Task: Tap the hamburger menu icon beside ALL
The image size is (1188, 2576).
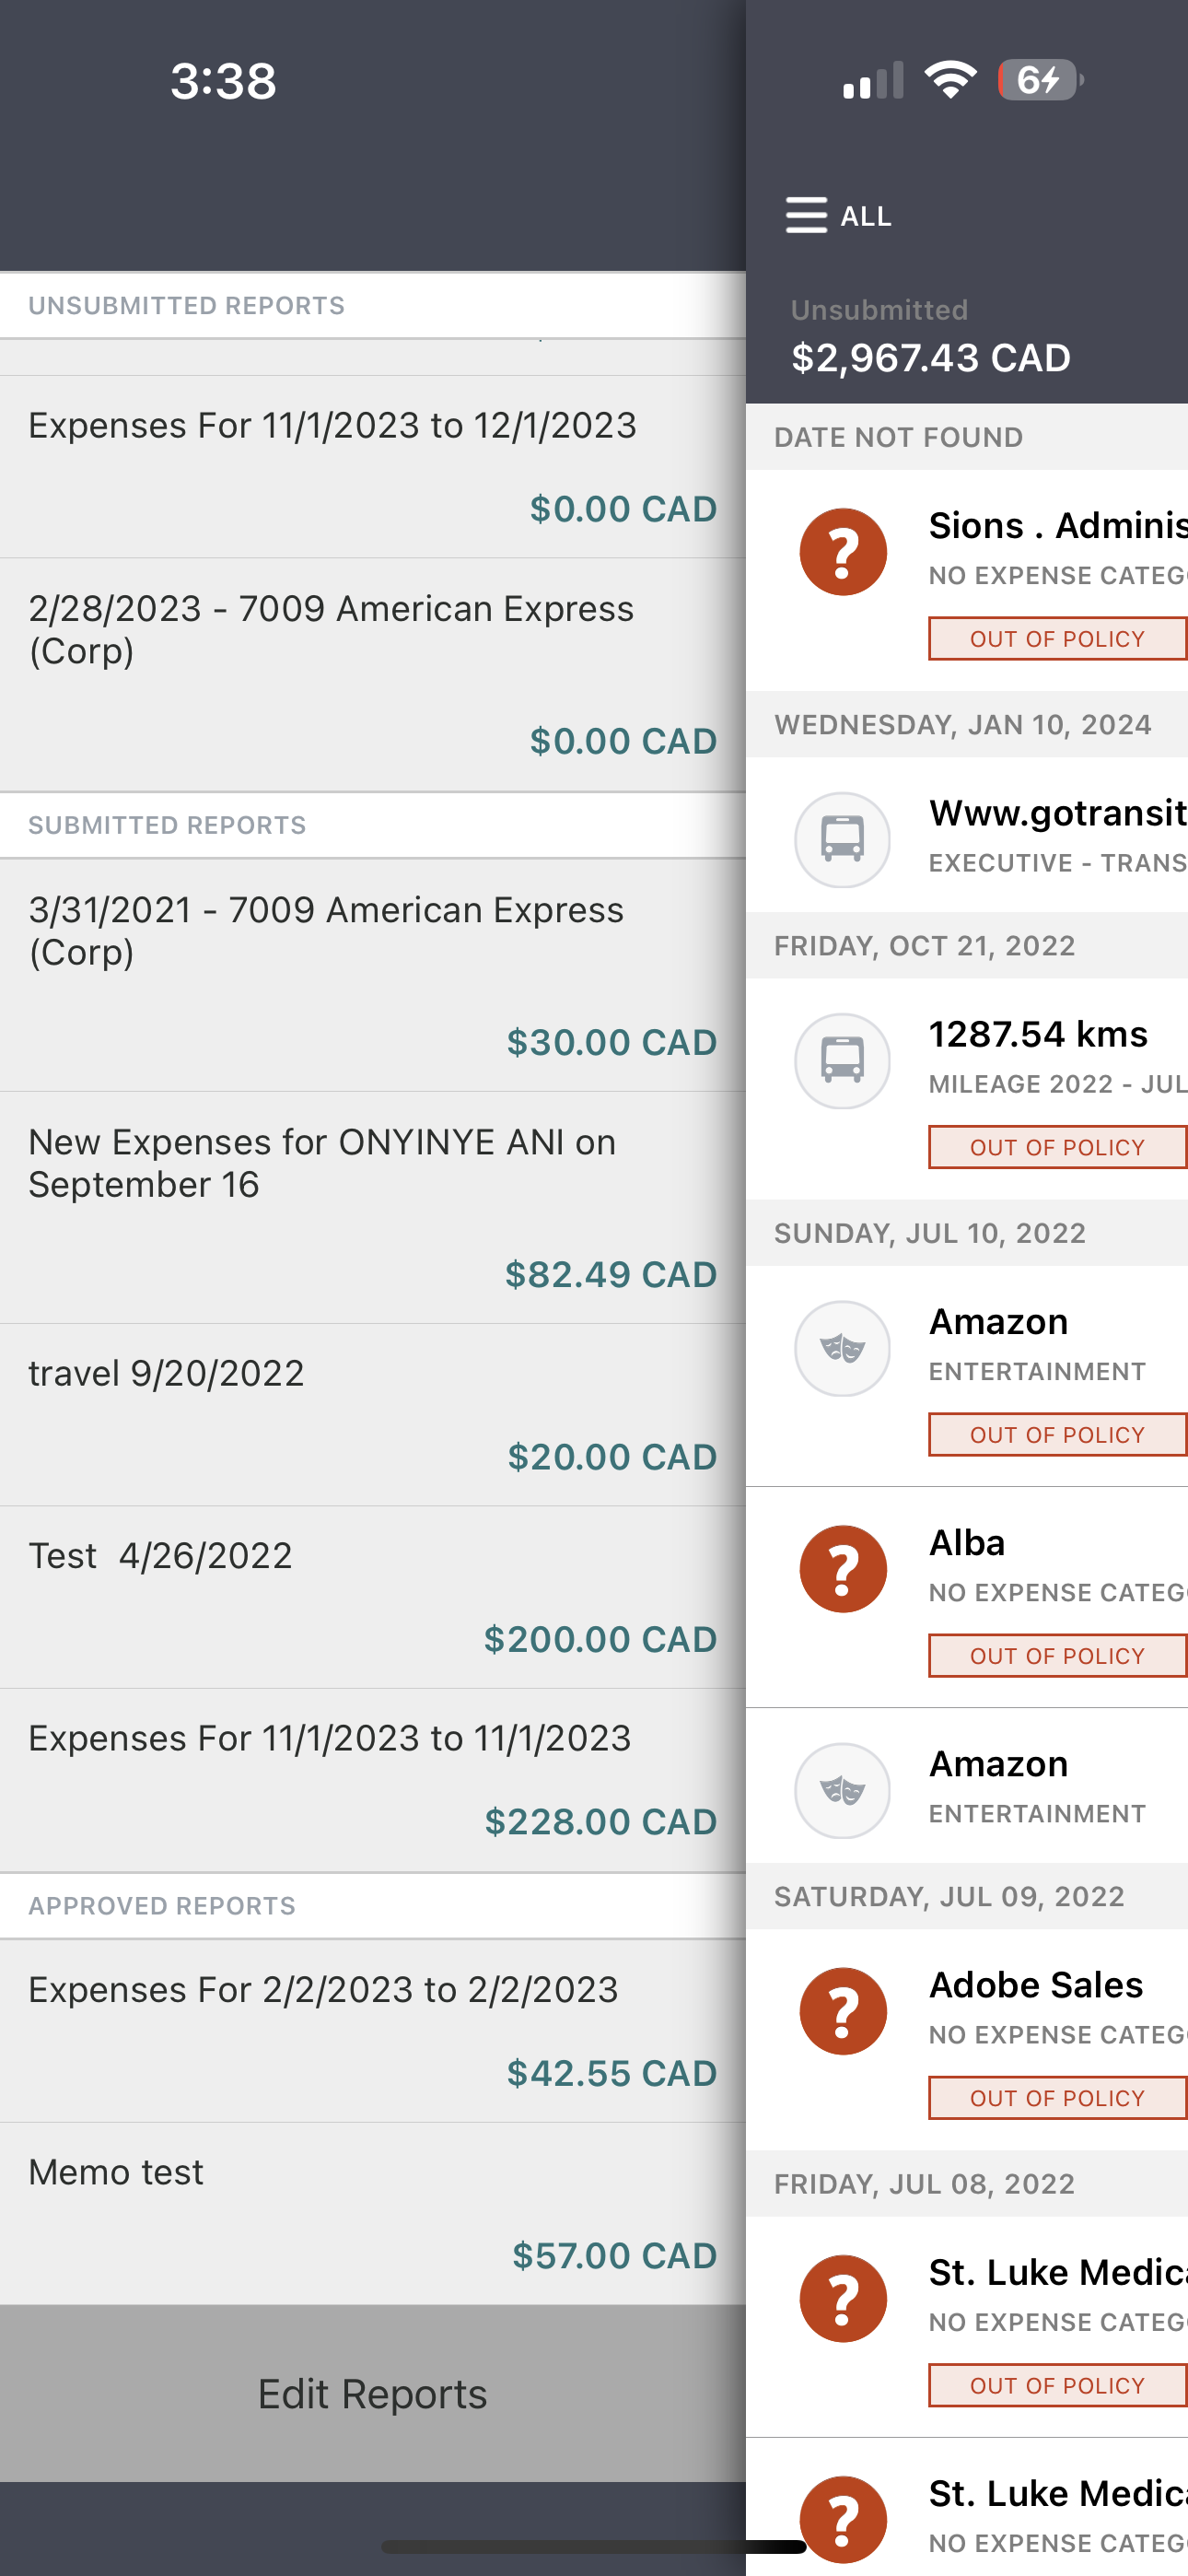Action: 806,215
